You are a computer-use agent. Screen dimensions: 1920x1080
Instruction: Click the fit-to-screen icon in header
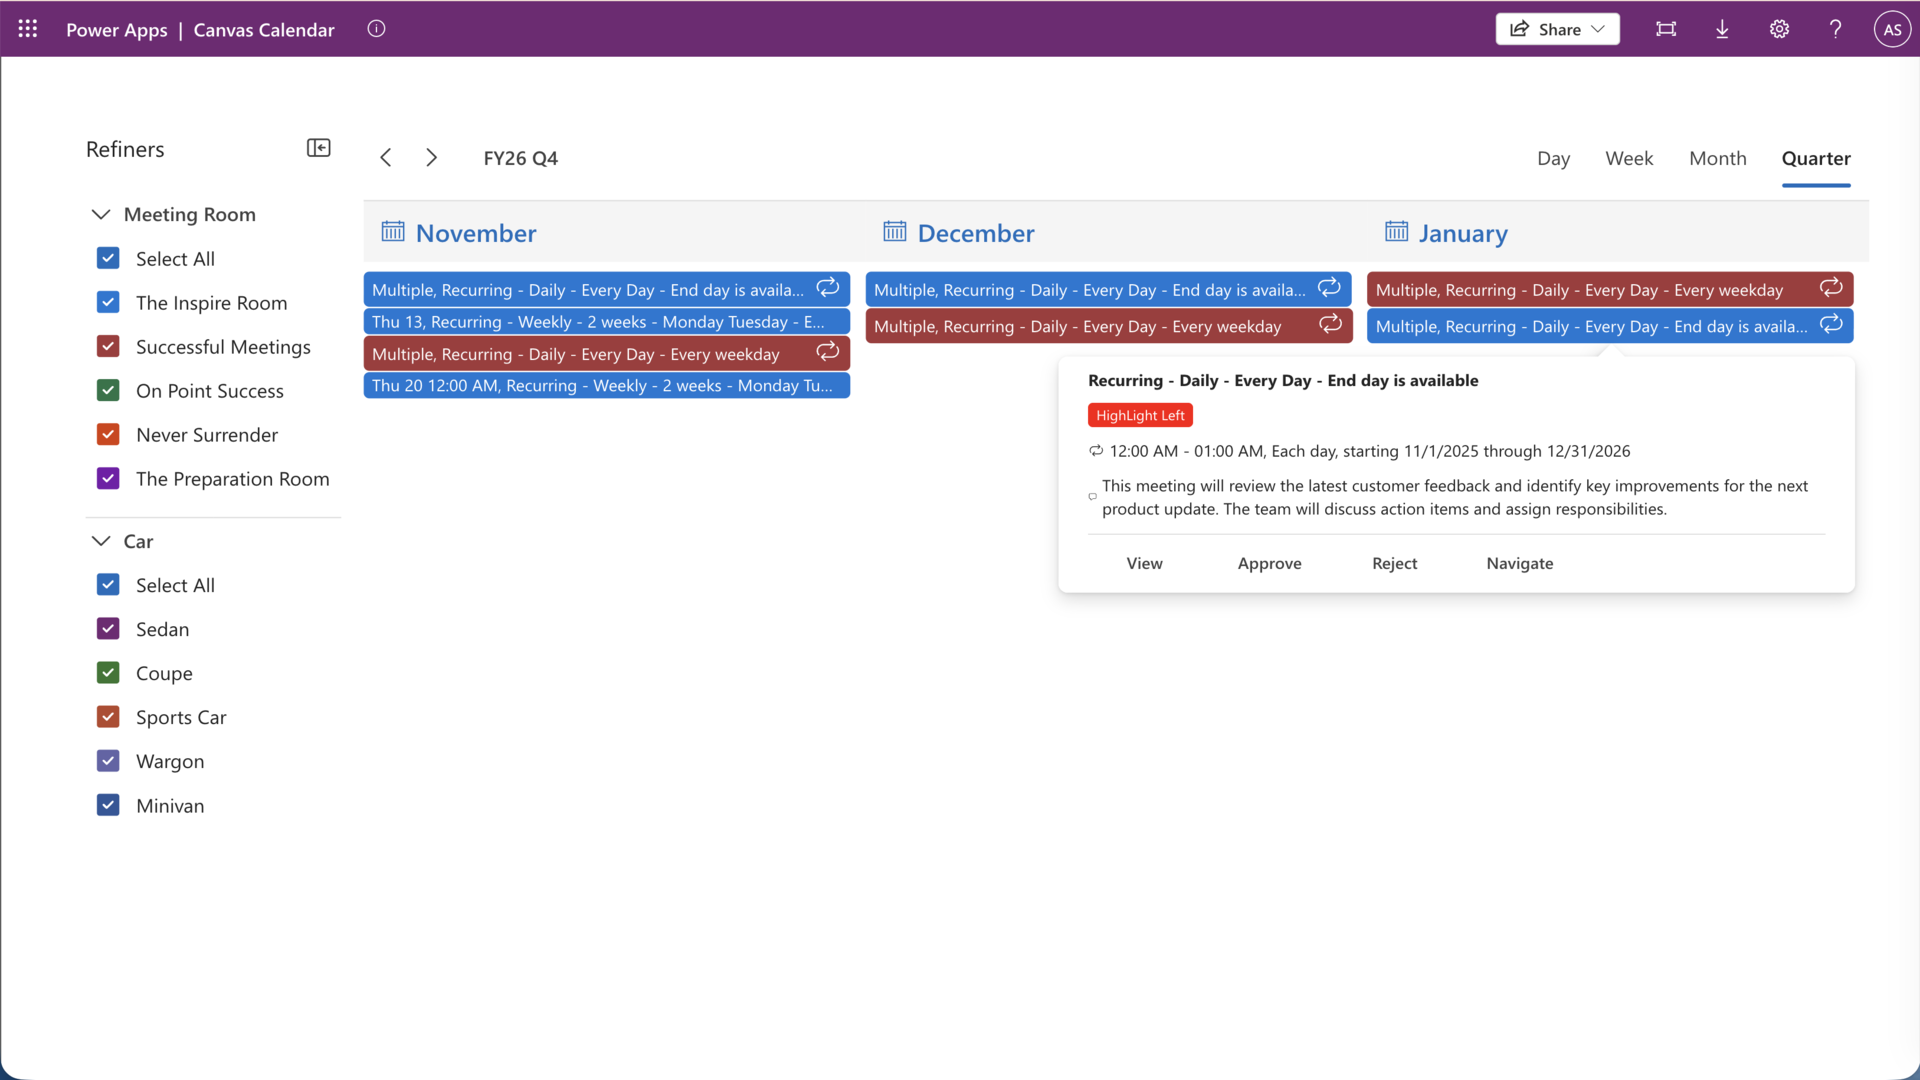point(1666,29)
